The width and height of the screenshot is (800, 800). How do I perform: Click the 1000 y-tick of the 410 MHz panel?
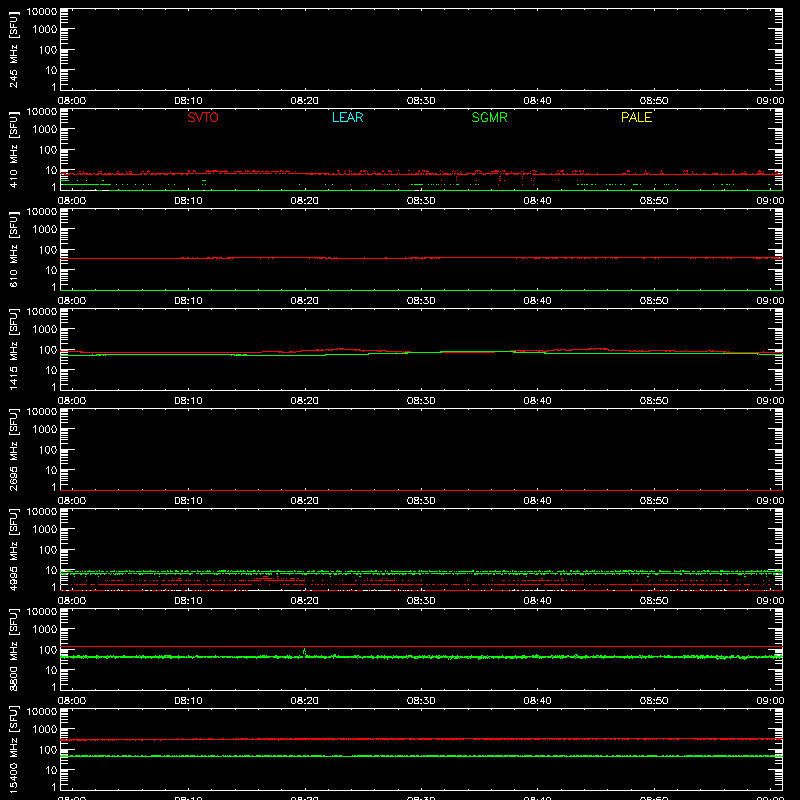(45, 130)
